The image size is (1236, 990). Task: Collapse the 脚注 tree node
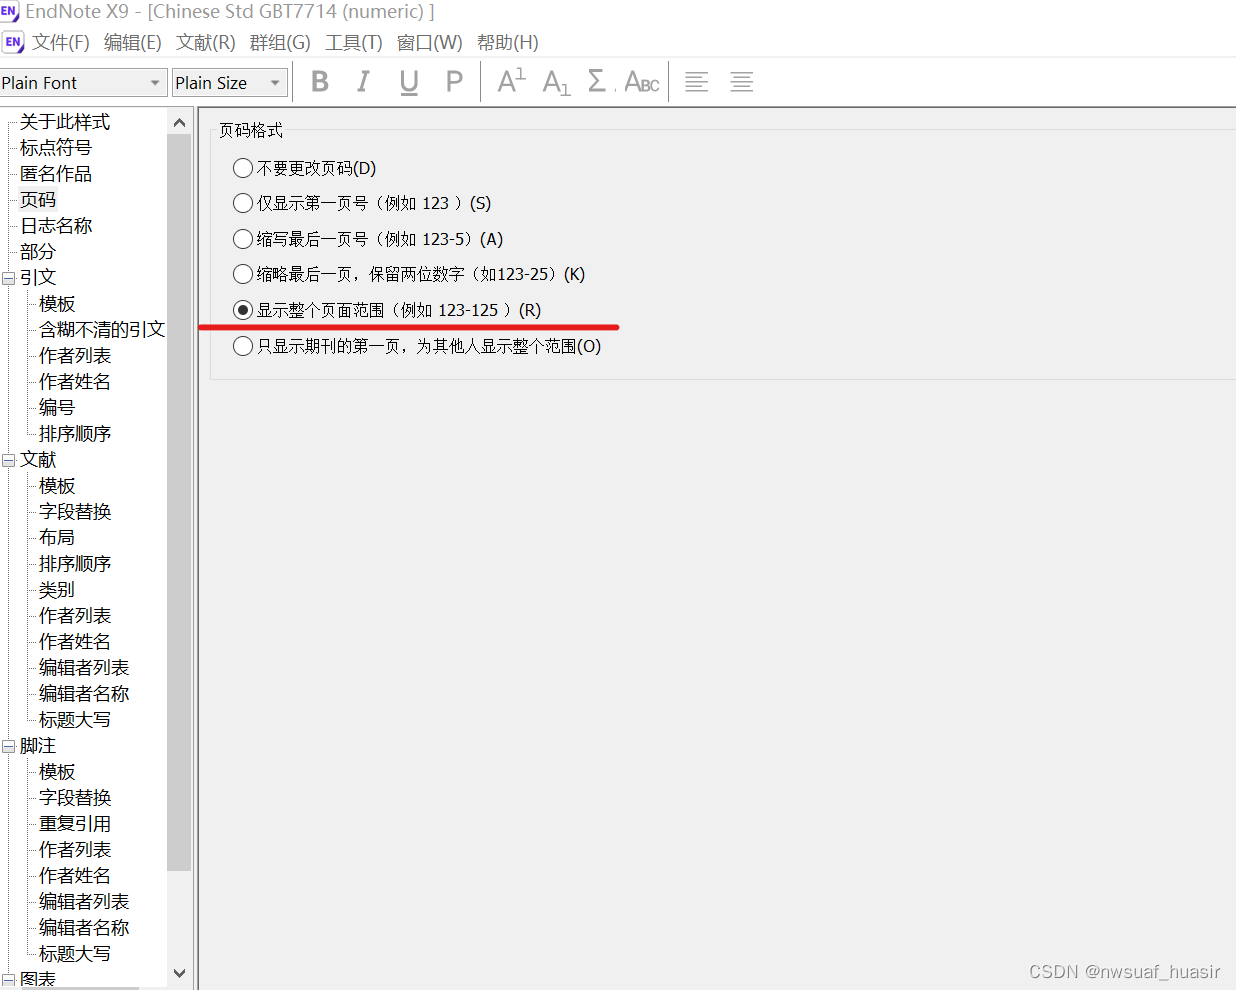tap(8, 746)
